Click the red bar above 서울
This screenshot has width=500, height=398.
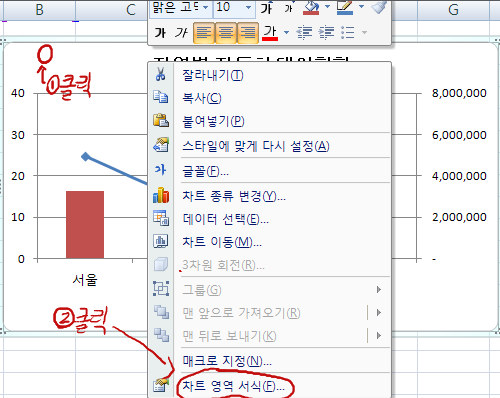pos(85,225)
